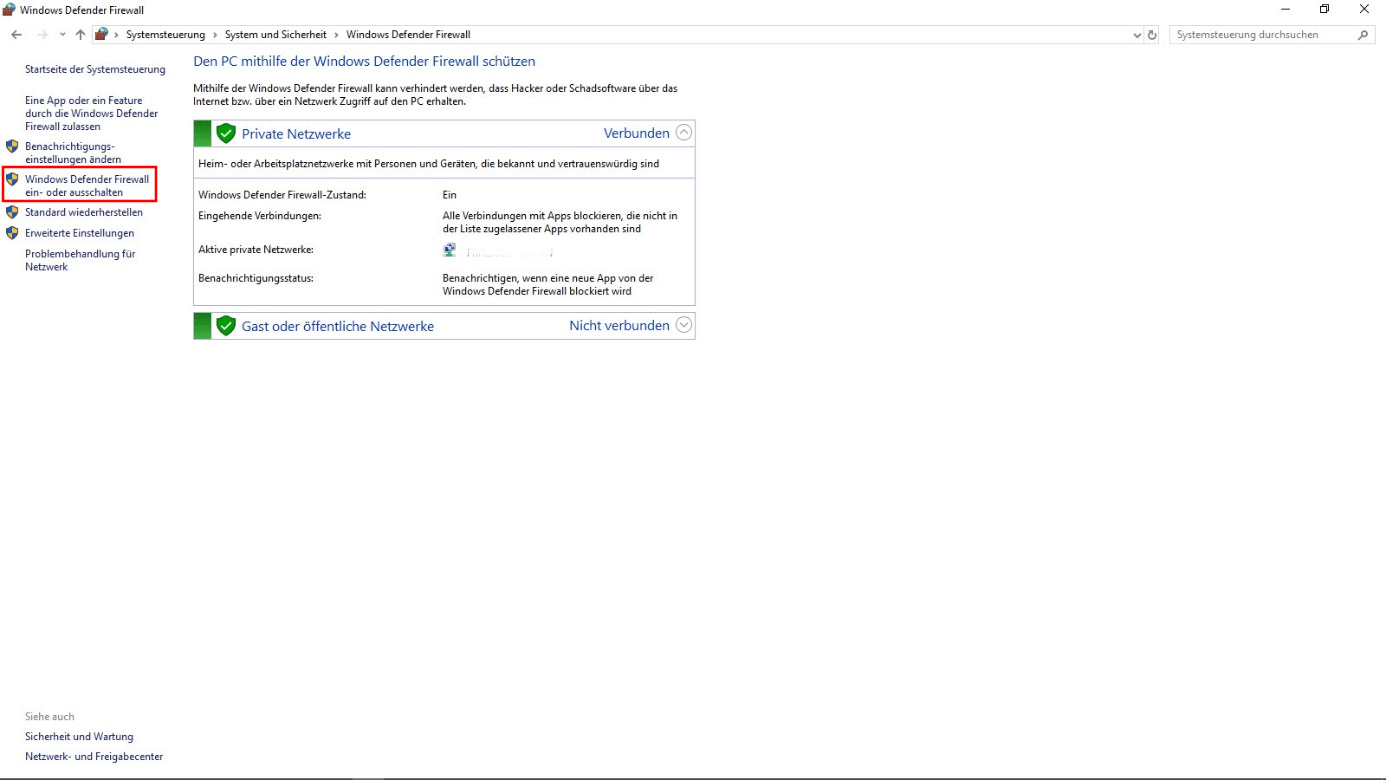Open Windows Defender Firewall ein- oder ausschalten
Viewport: 1386px width, 780px height.
pyautogui.click(x=87, y=186)
